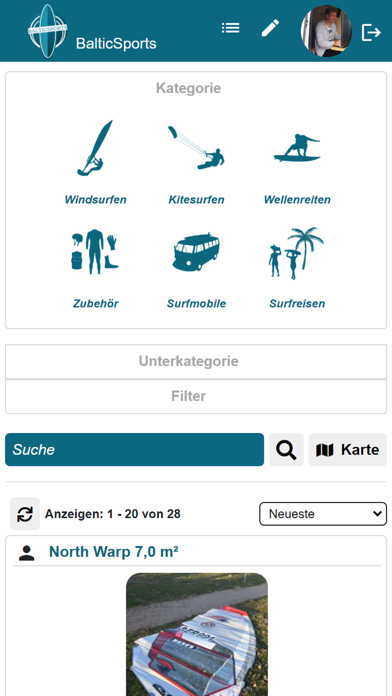Click the list view icon in header
Viewport: 392px width, 696px height.
coord(231,28)
